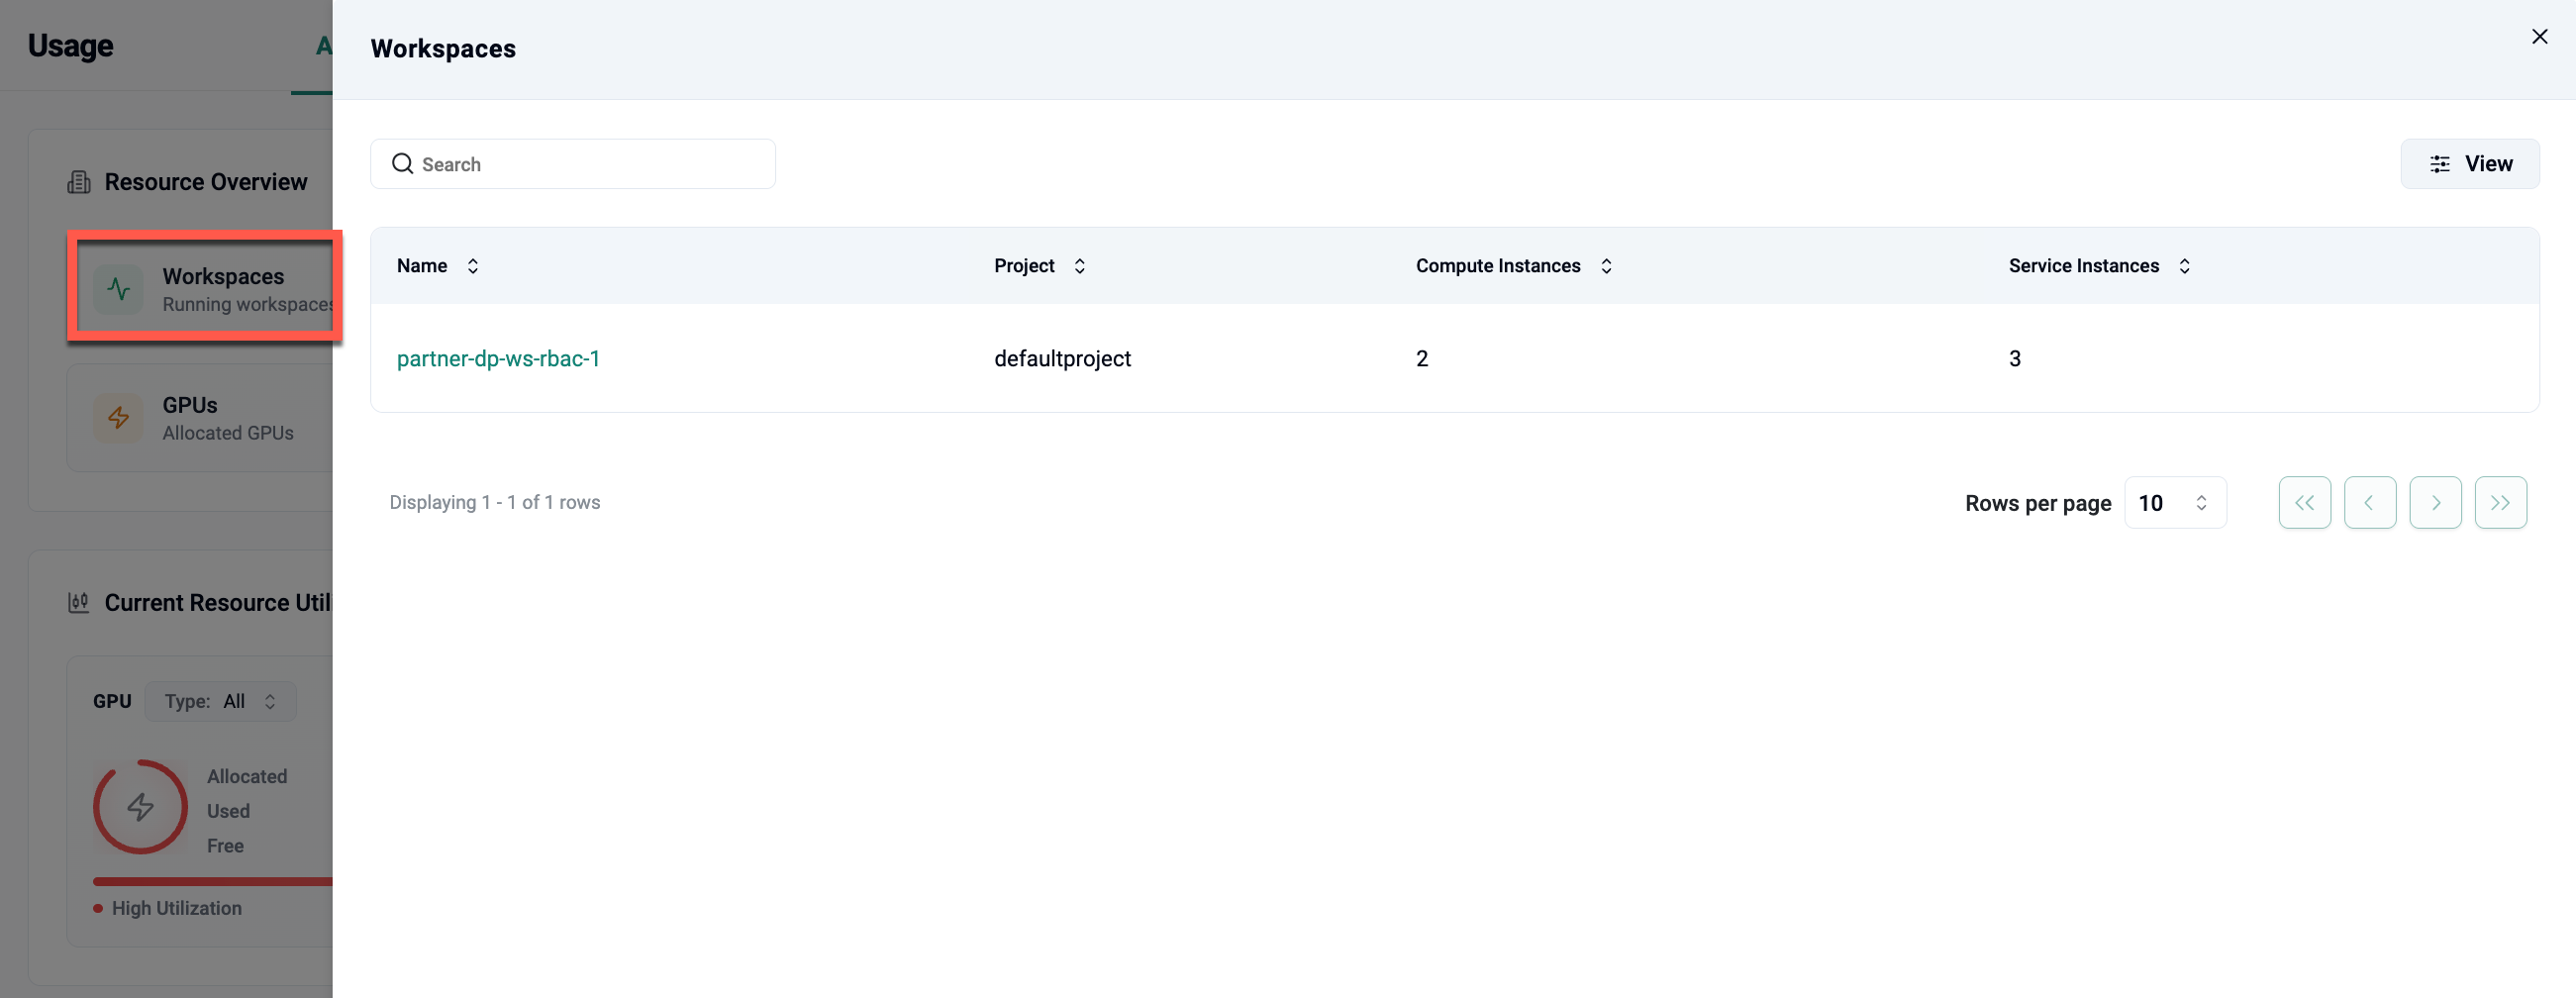This screenshot has height=998, width=2576.
Task: Go to the next page
Action: tap(2435, 503)
